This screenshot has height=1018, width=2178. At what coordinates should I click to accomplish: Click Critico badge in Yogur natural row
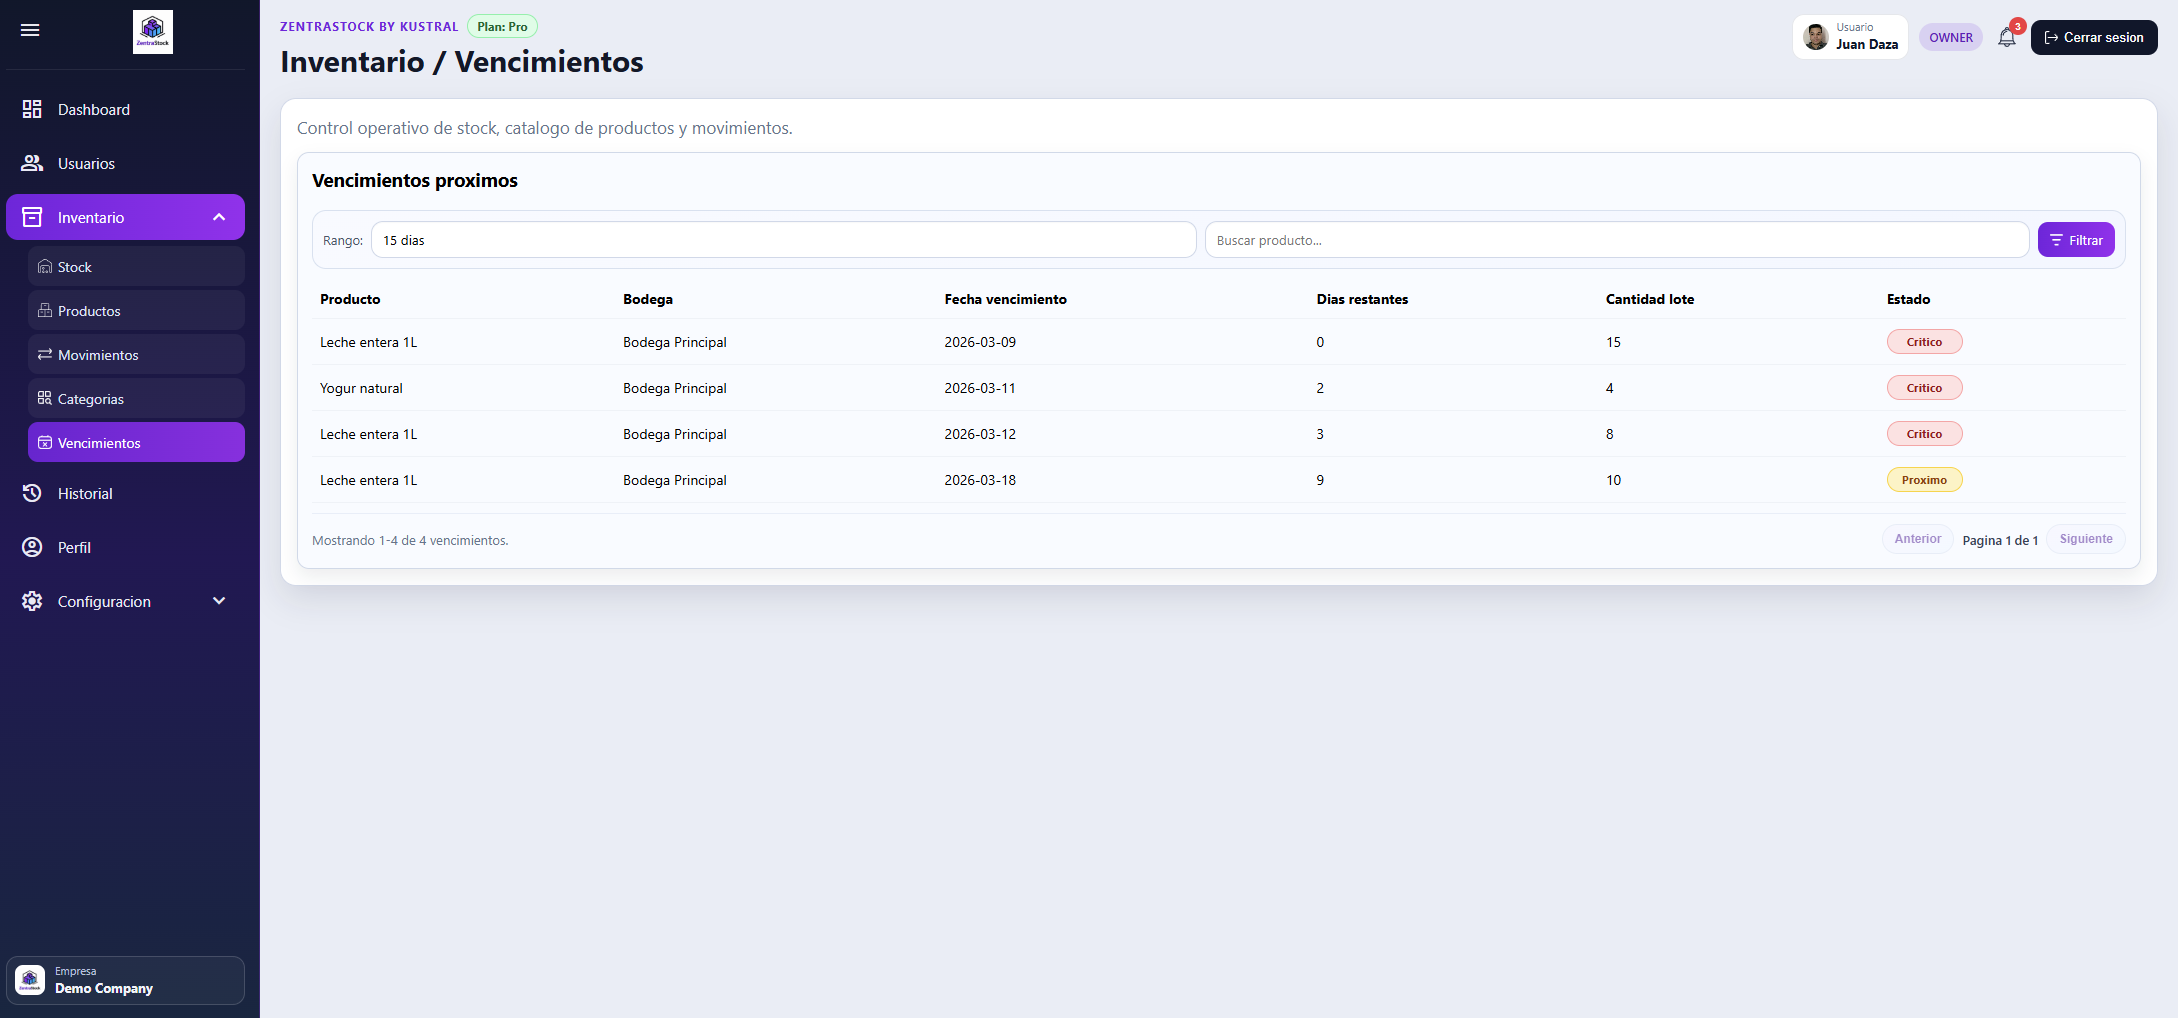(1924, 388)
